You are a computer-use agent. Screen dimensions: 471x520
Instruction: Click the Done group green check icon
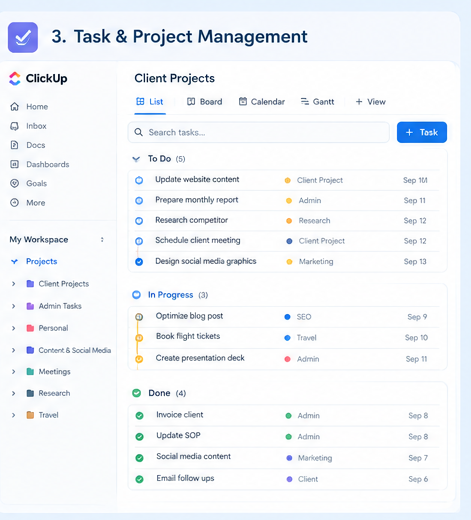pyautogui.click(x=136, y=393)
